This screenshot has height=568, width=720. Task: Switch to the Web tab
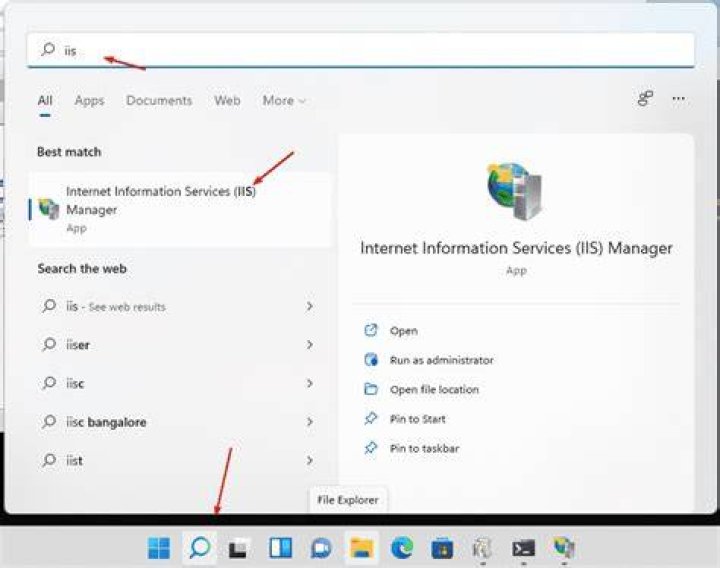coord(227,101)
